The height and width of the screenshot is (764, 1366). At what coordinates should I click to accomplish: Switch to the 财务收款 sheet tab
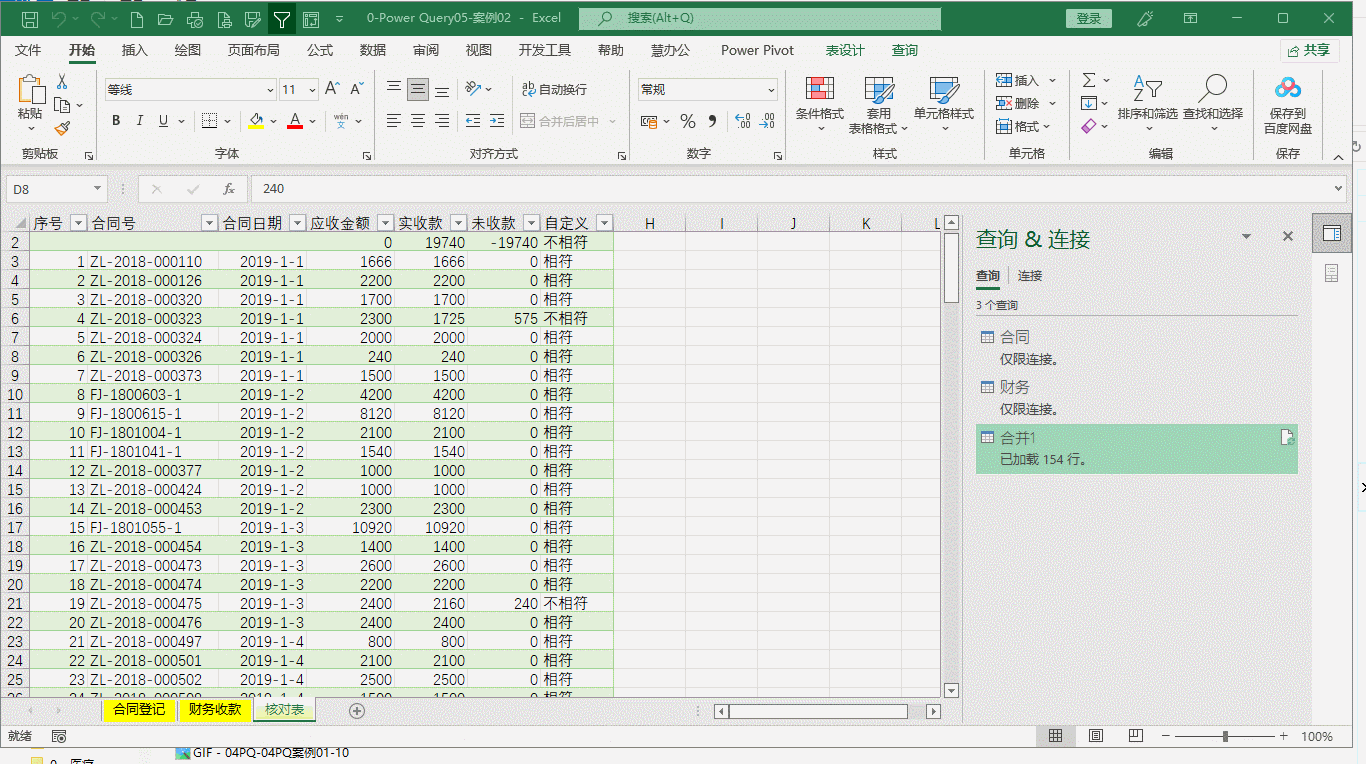click(215, 710)
